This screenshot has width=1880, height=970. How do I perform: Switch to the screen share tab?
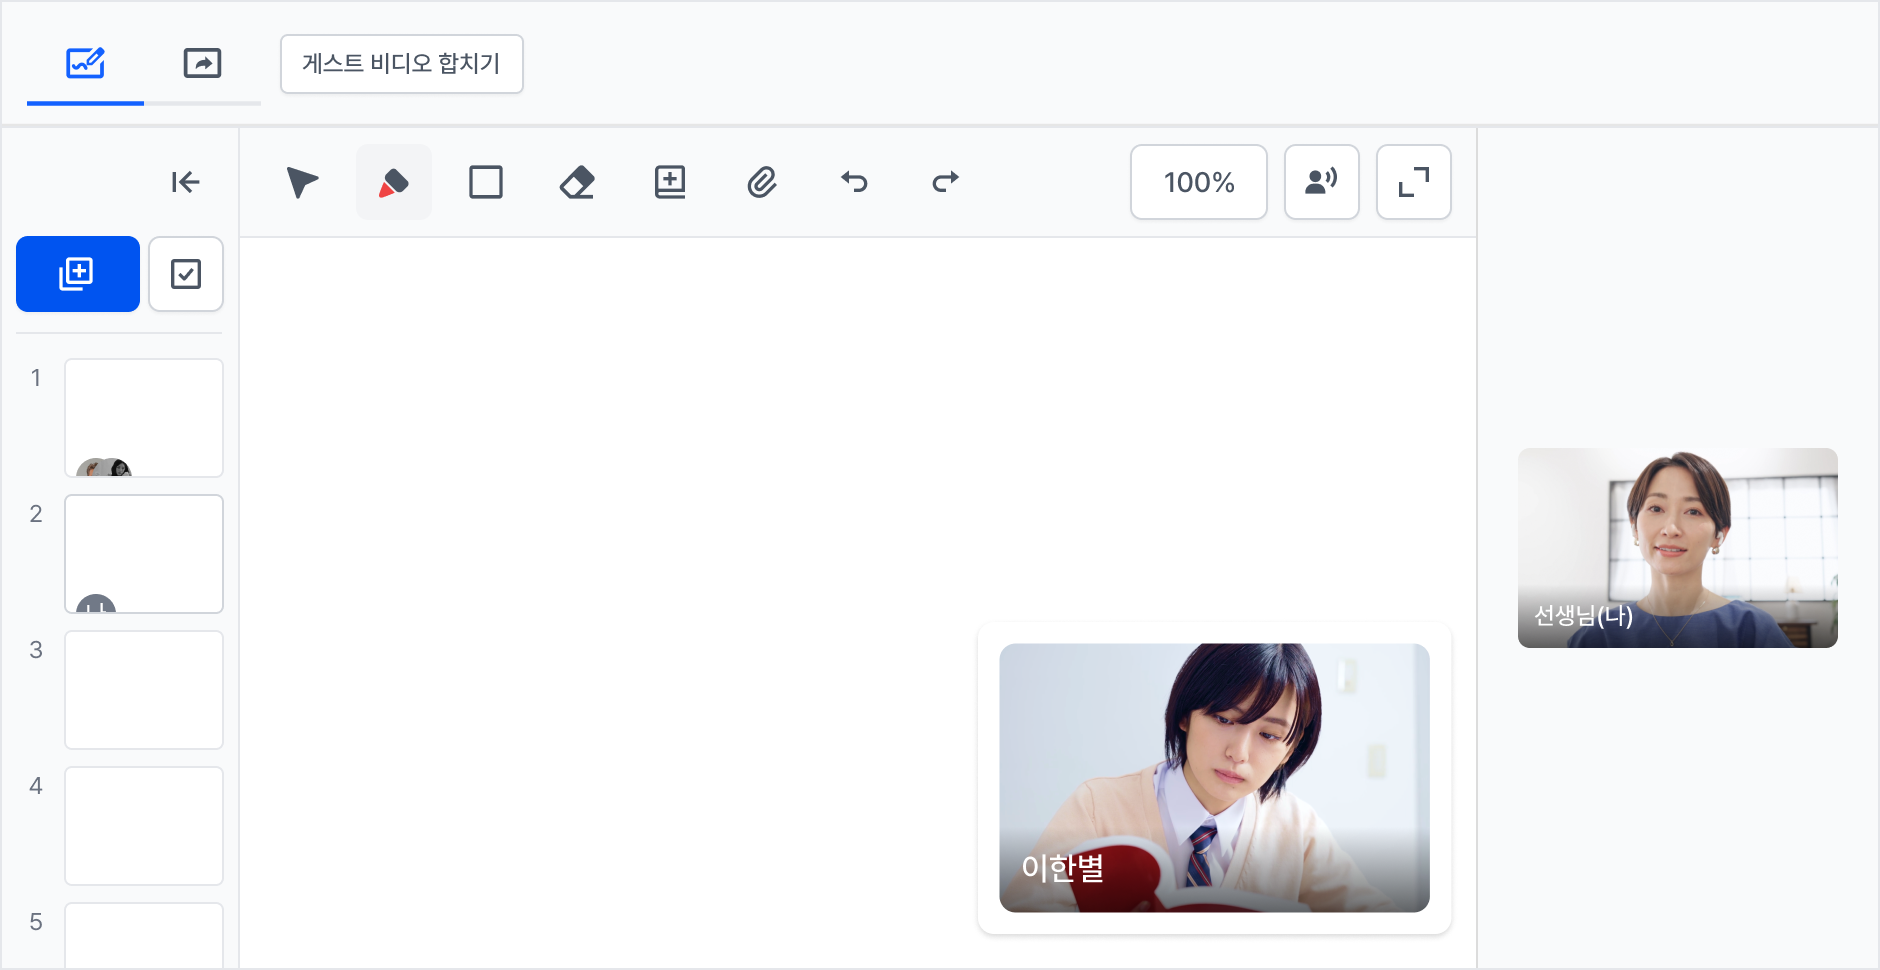[x=202, y=64]
